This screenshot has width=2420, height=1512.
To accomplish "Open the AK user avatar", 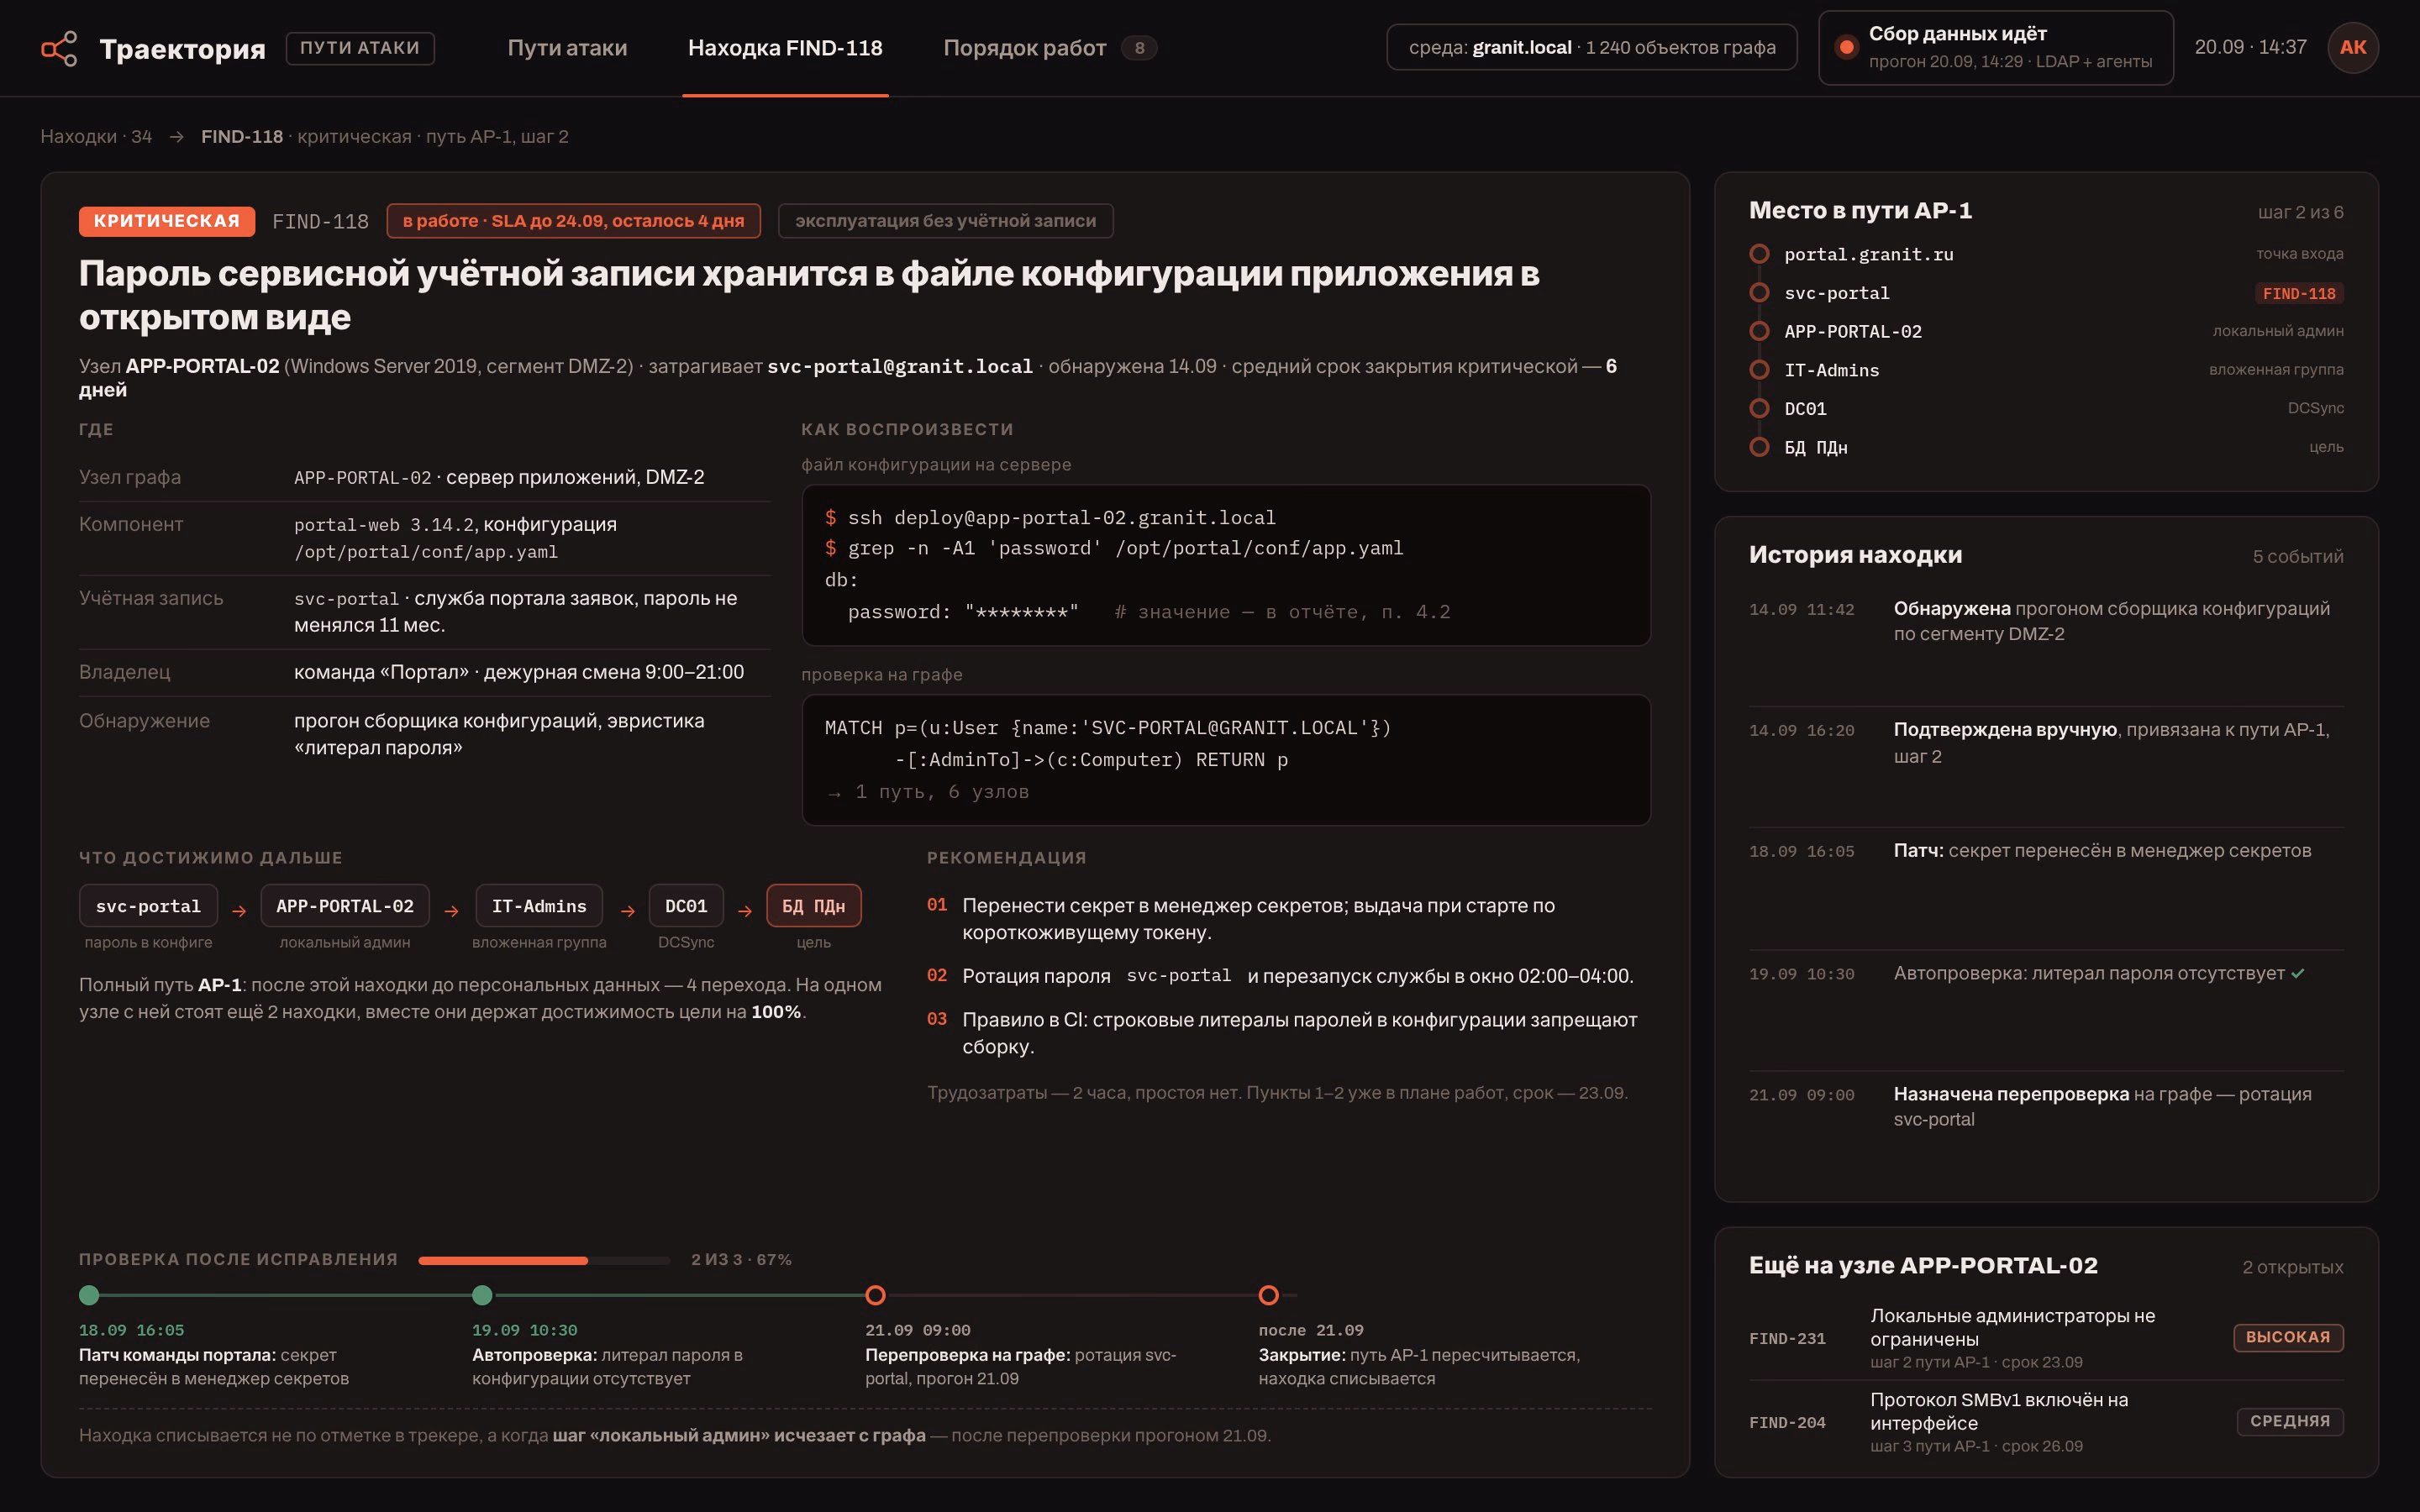I will [2352, 47].
